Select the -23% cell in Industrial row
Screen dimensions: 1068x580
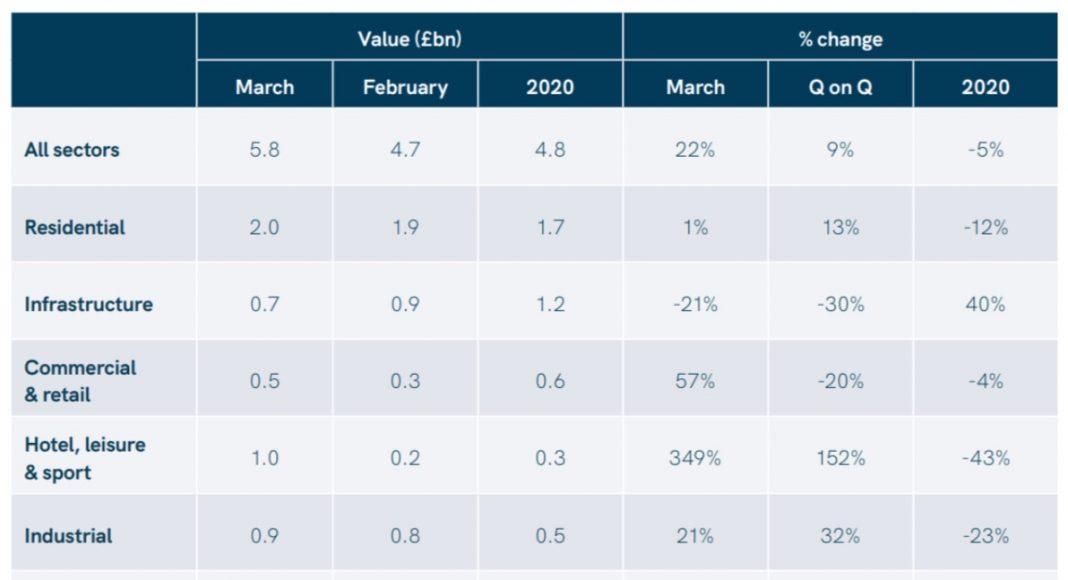[985, 535]
